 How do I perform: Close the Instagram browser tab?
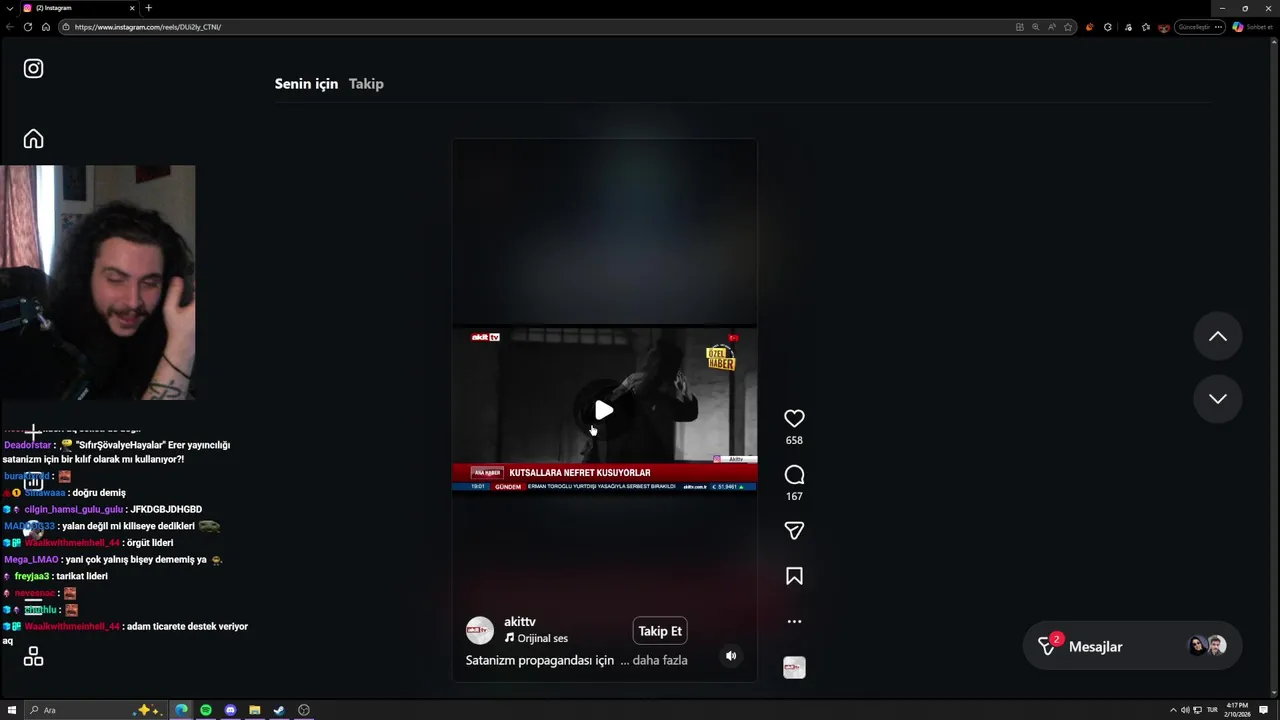[132, 8]
